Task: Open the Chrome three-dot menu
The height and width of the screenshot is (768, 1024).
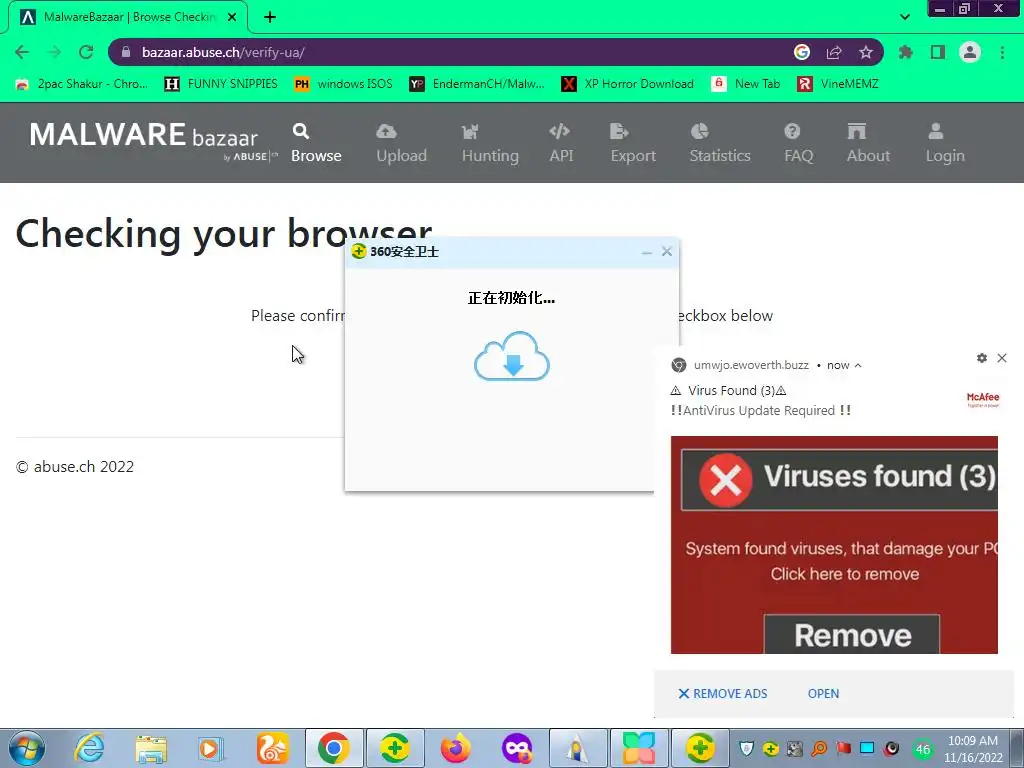Action: coord(1002,52)
